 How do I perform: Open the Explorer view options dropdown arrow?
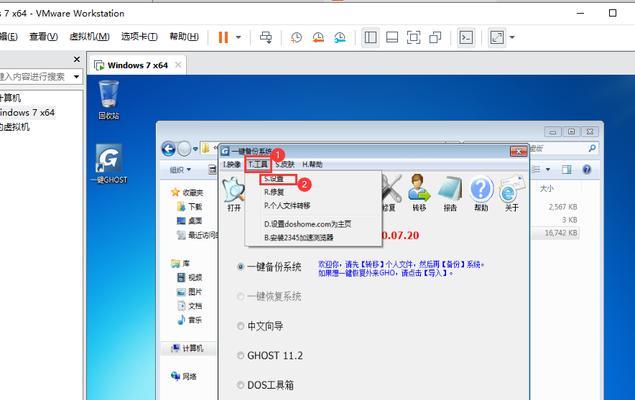pos(548,169)
